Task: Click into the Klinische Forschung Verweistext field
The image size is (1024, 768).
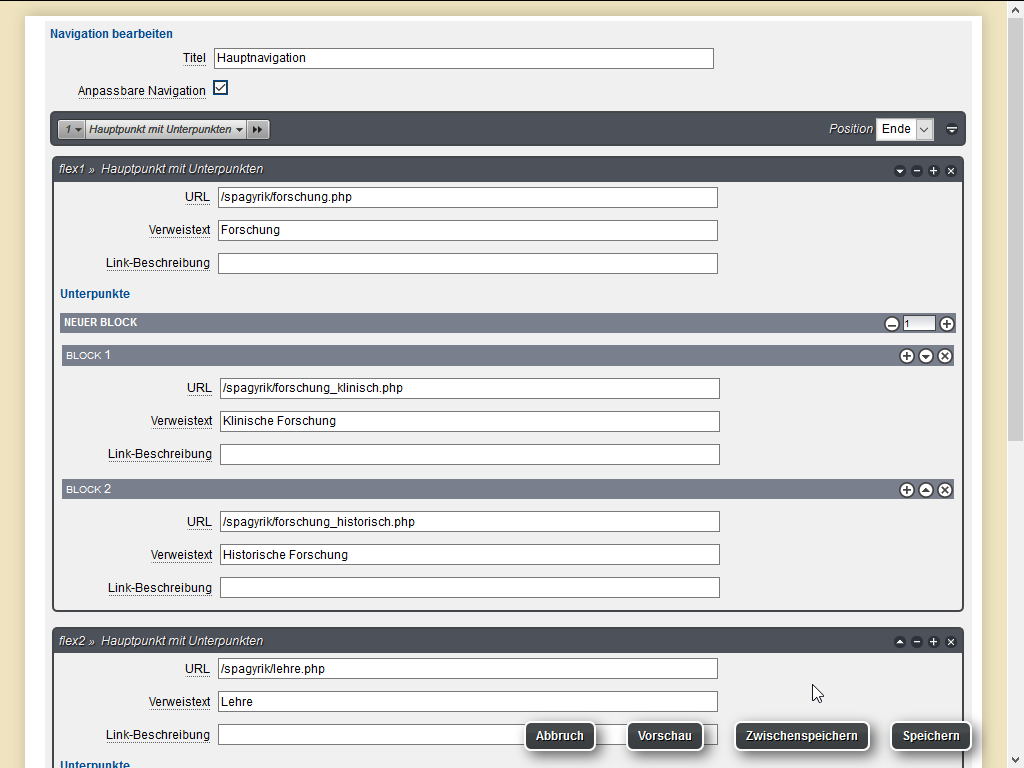Action: [469, 421]
